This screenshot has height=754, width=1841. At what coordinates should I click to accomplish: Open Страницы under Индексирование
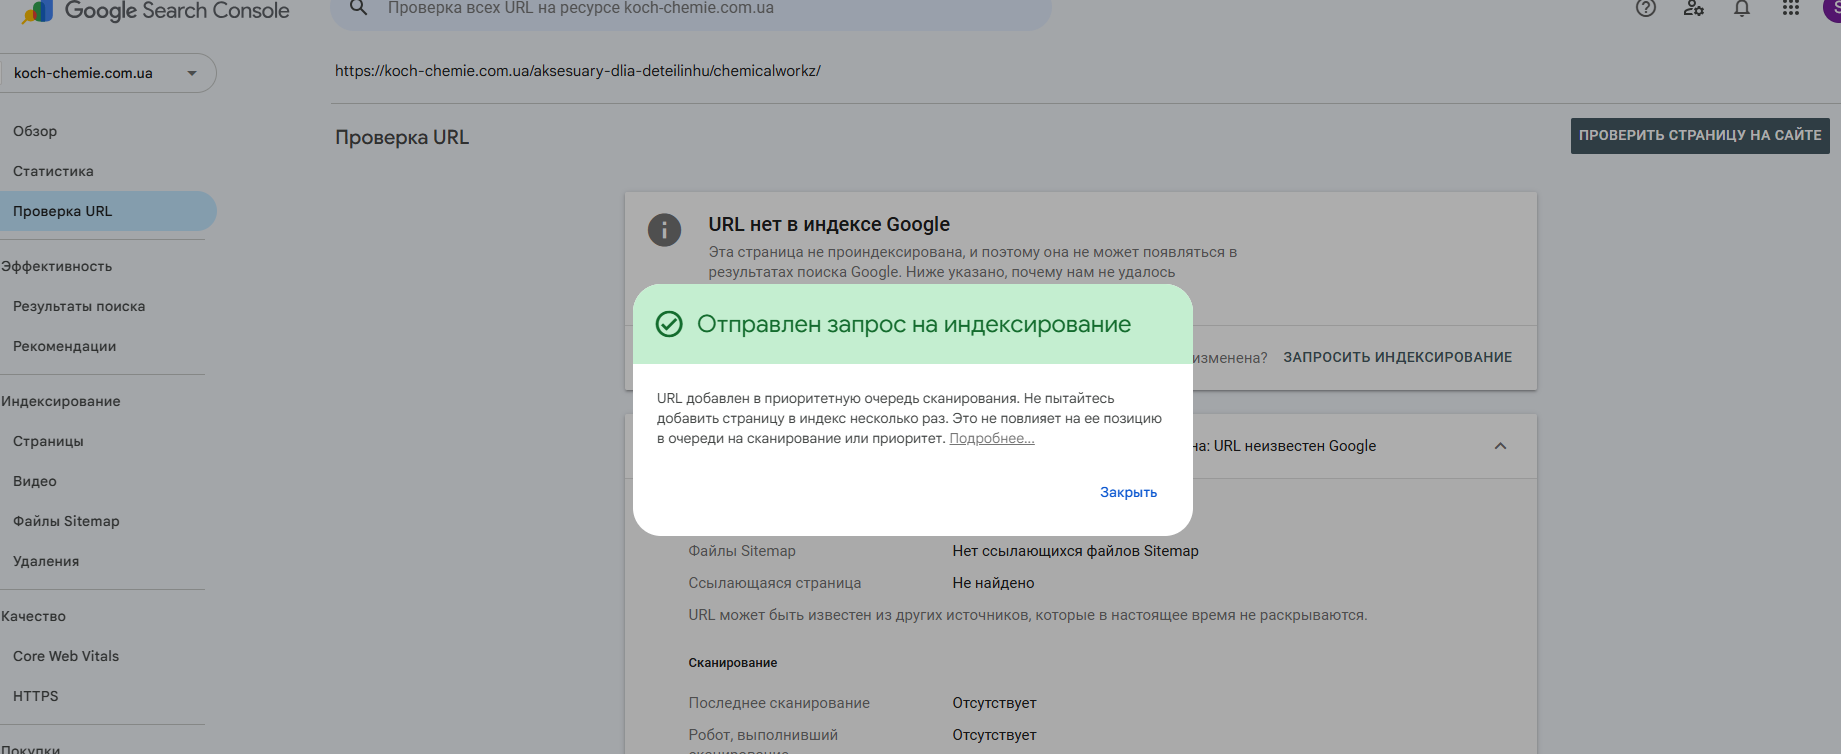[x=48, y=441]
